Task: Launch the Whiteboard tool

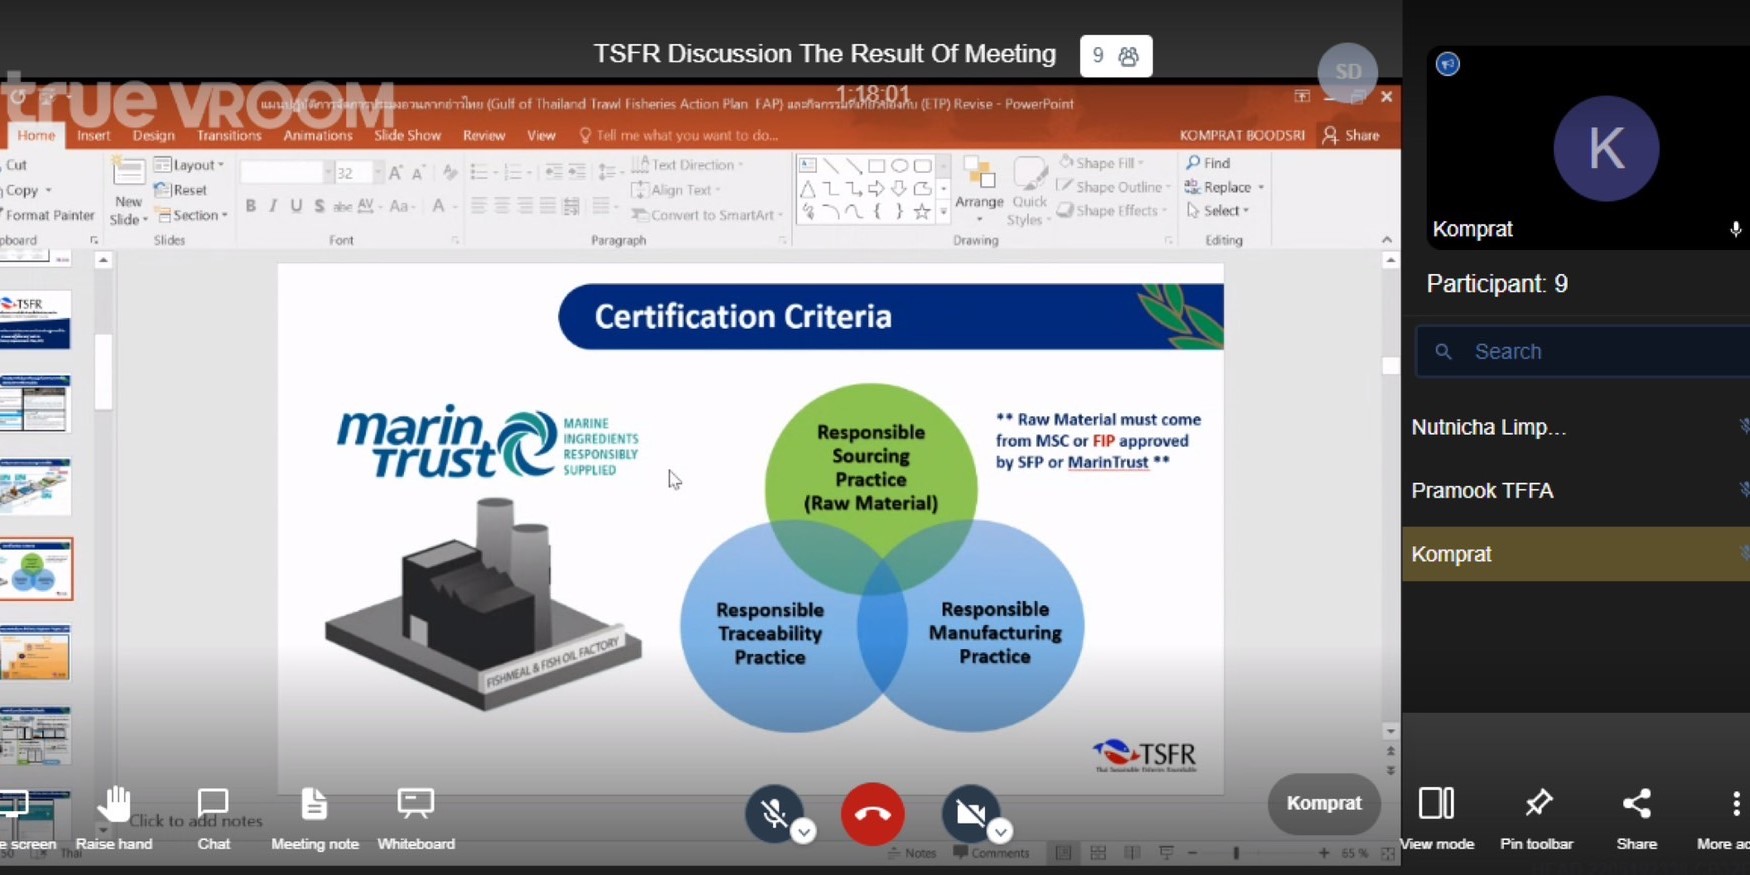Action: click(415, 805)
